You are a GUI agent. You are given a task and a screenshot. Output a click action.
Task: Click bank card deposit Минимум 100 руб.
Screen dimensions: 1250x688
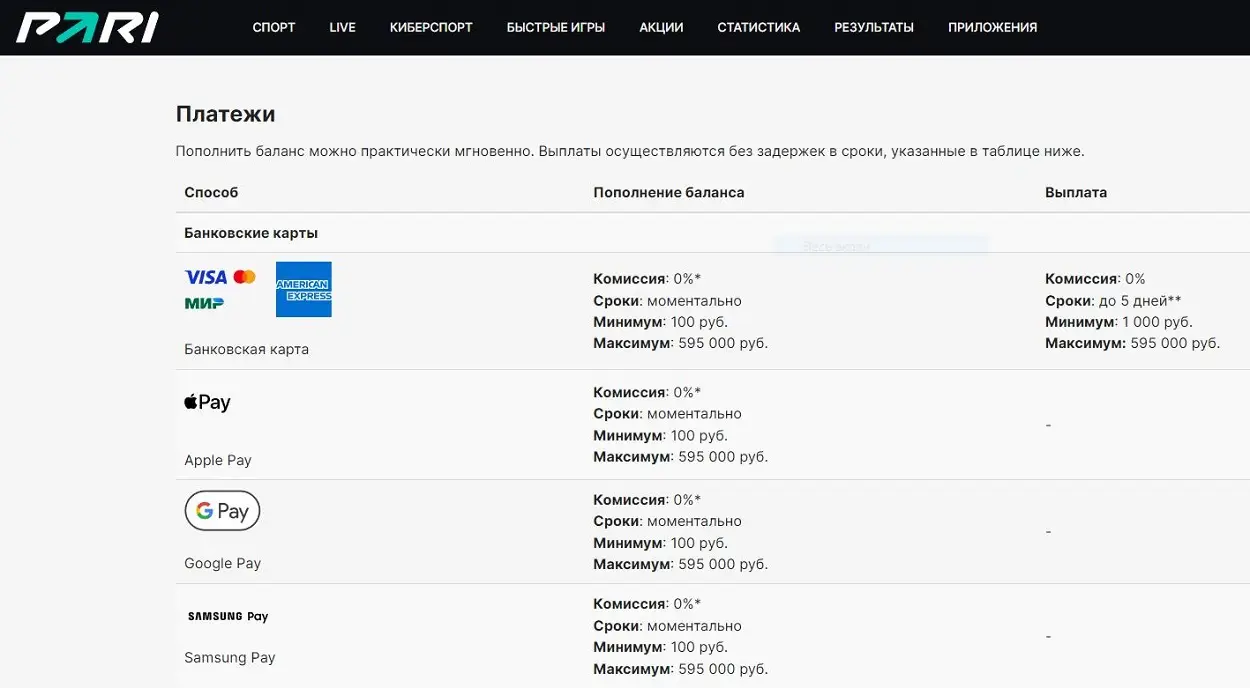(660, 322)
